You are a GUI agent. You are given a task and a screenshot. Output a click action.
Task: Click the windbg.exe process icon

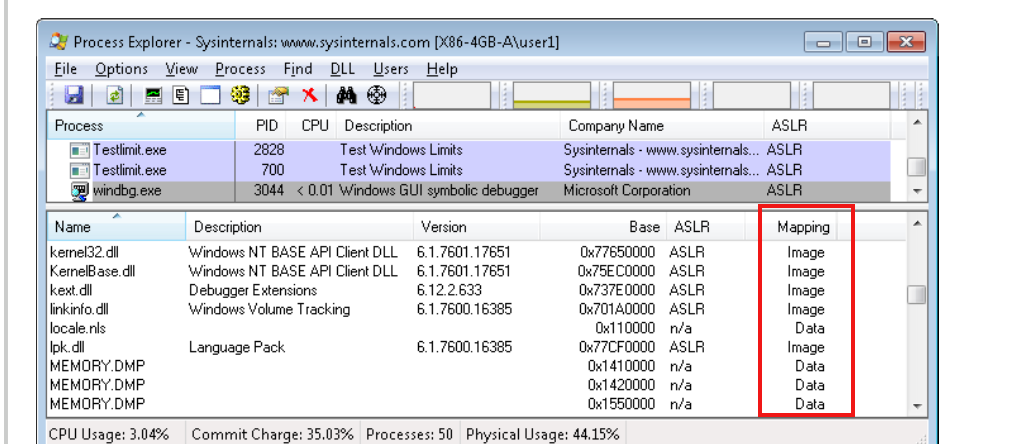[x=79, y=191]
